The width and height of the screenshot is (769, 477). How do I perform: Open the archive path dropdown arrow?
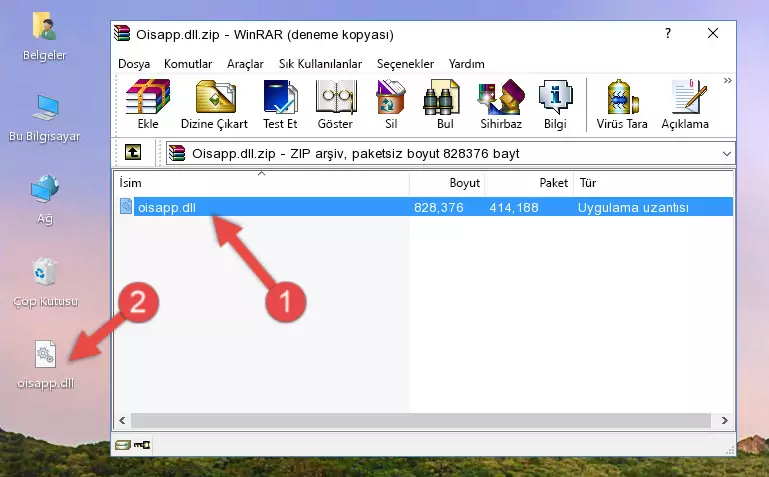(726, 153)
